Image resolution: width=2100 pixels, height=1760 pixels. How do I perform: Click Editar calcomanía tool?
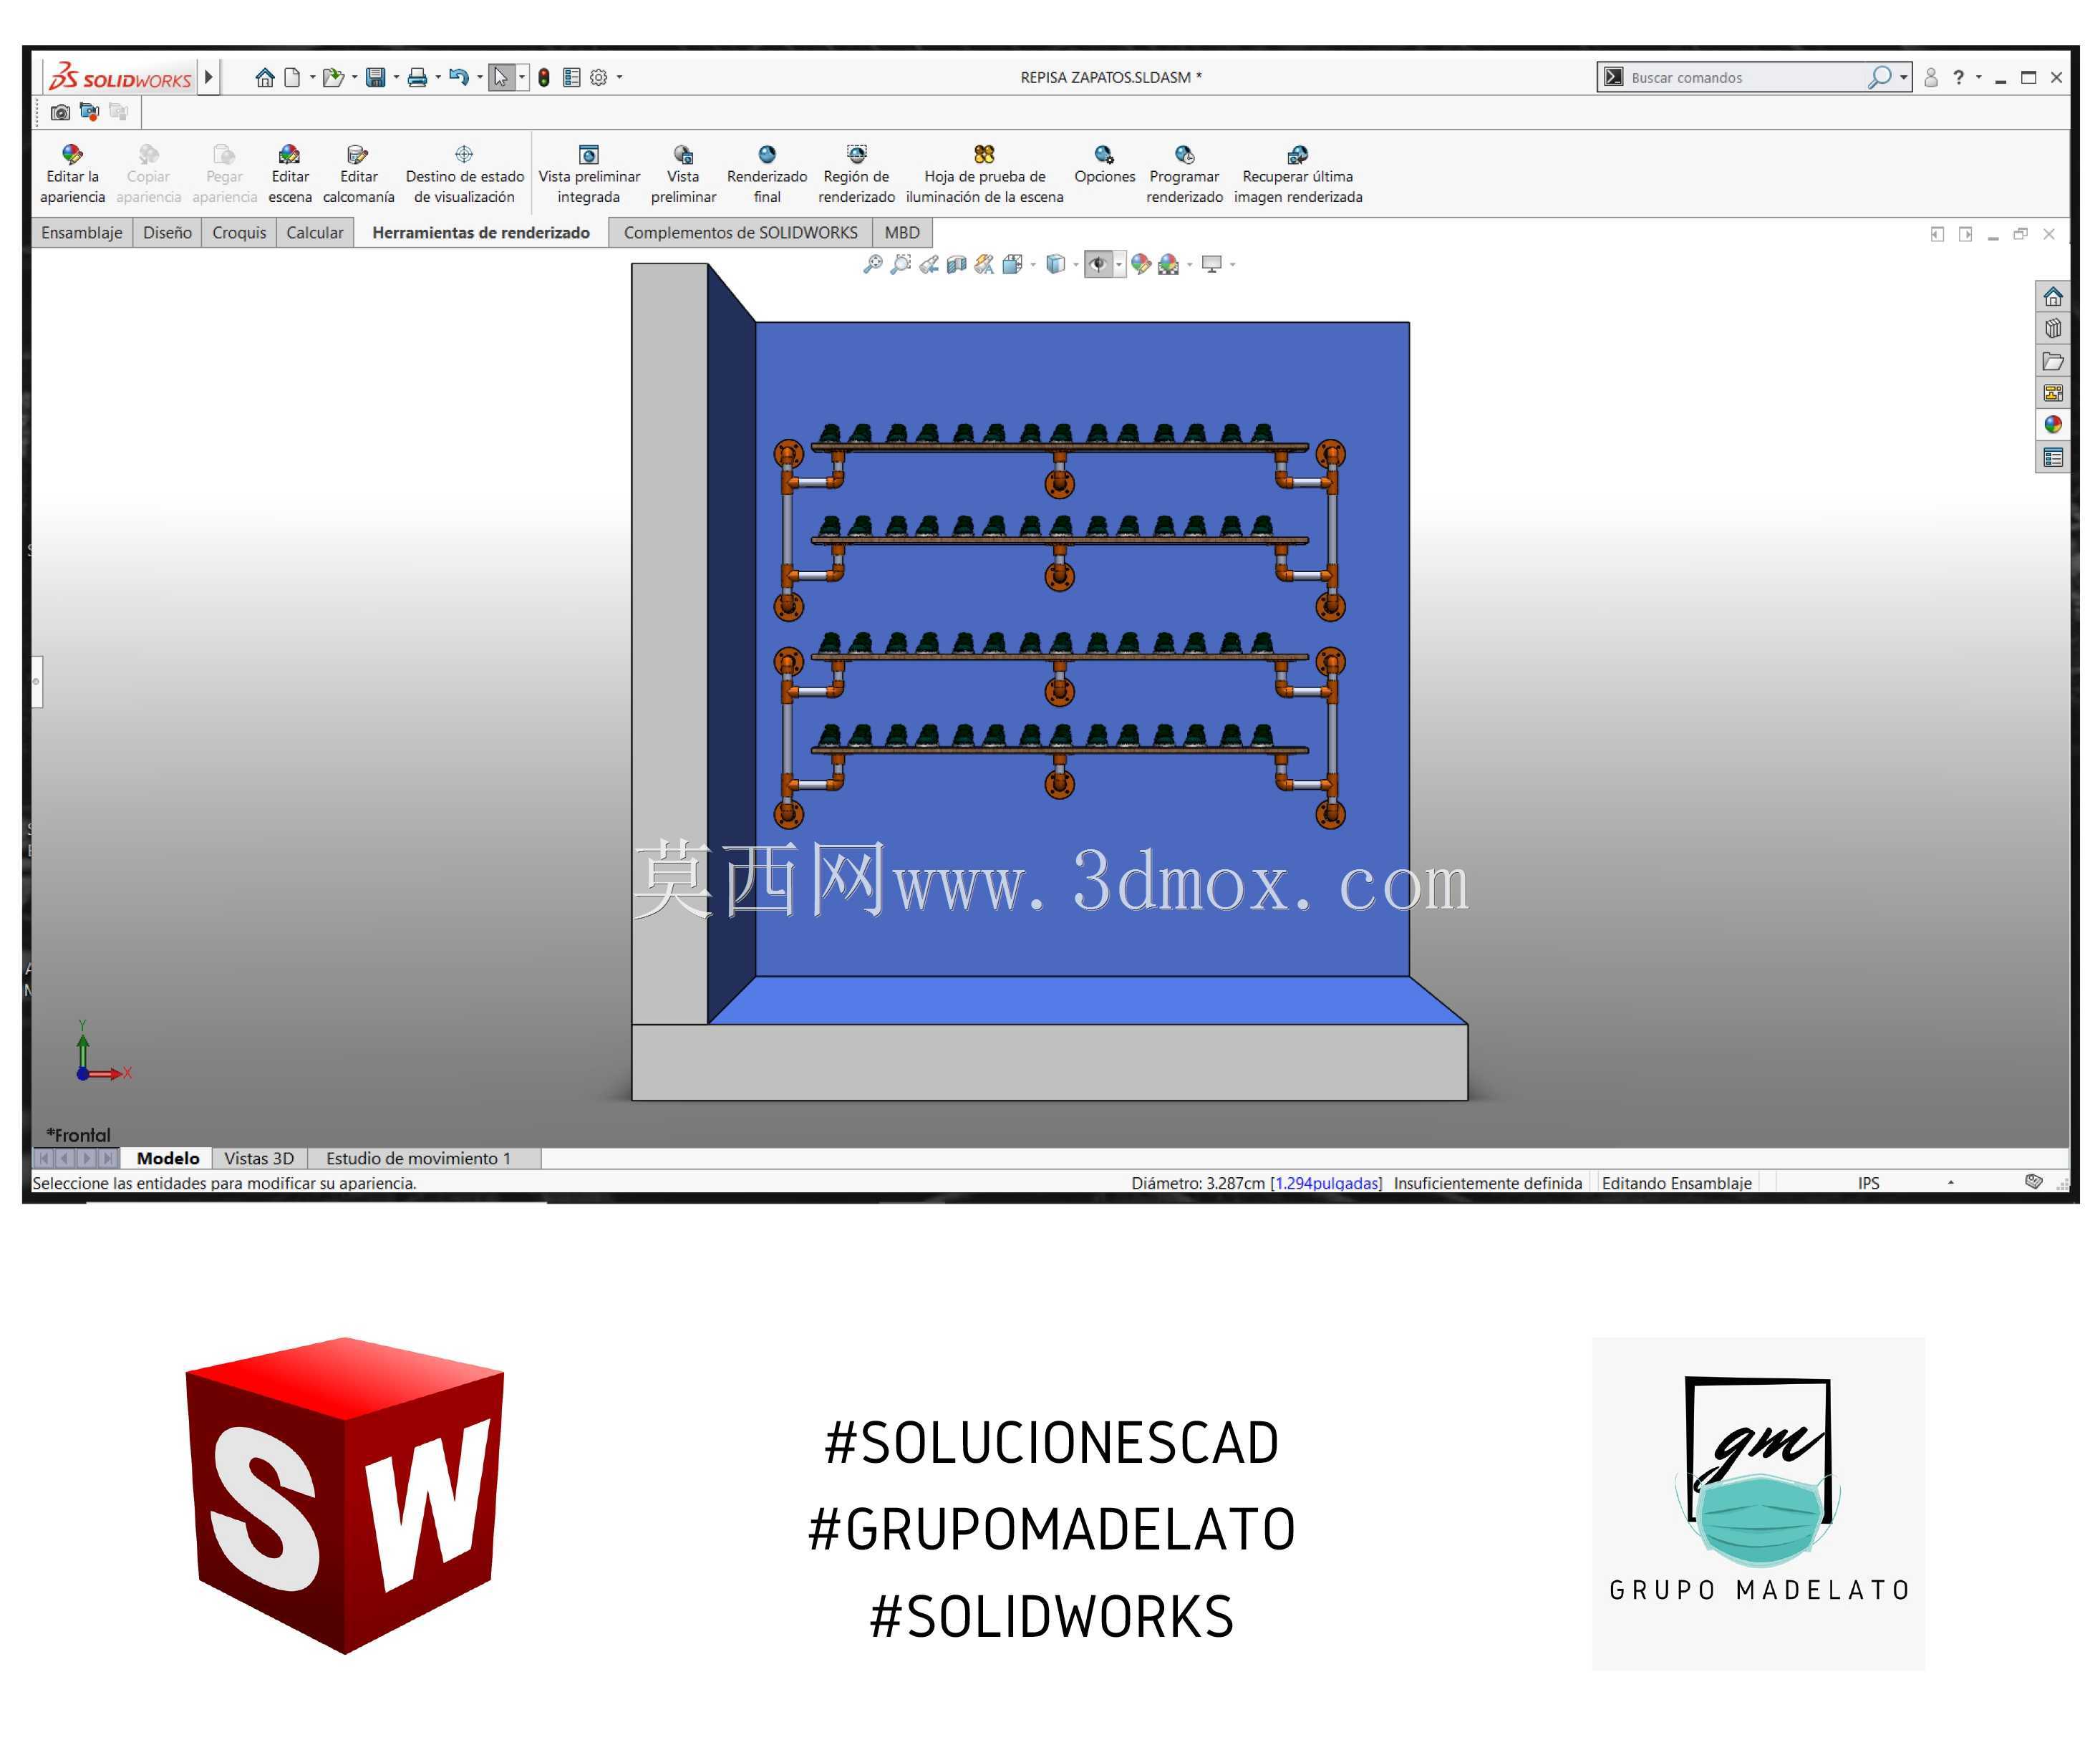358,174
